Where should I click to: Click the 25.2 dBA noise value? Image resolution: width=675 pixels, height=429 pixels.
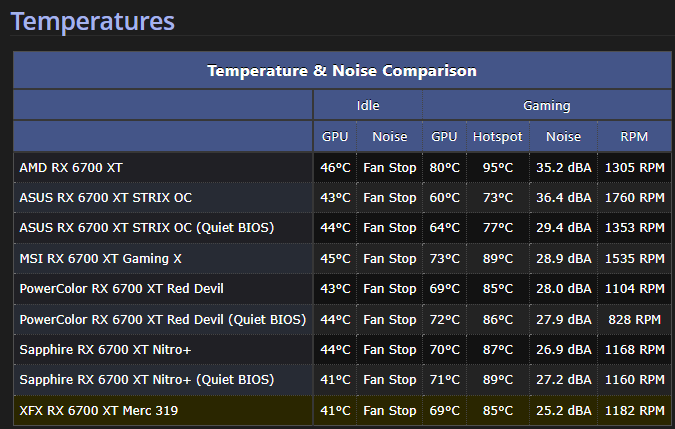[x=563, y=411]
